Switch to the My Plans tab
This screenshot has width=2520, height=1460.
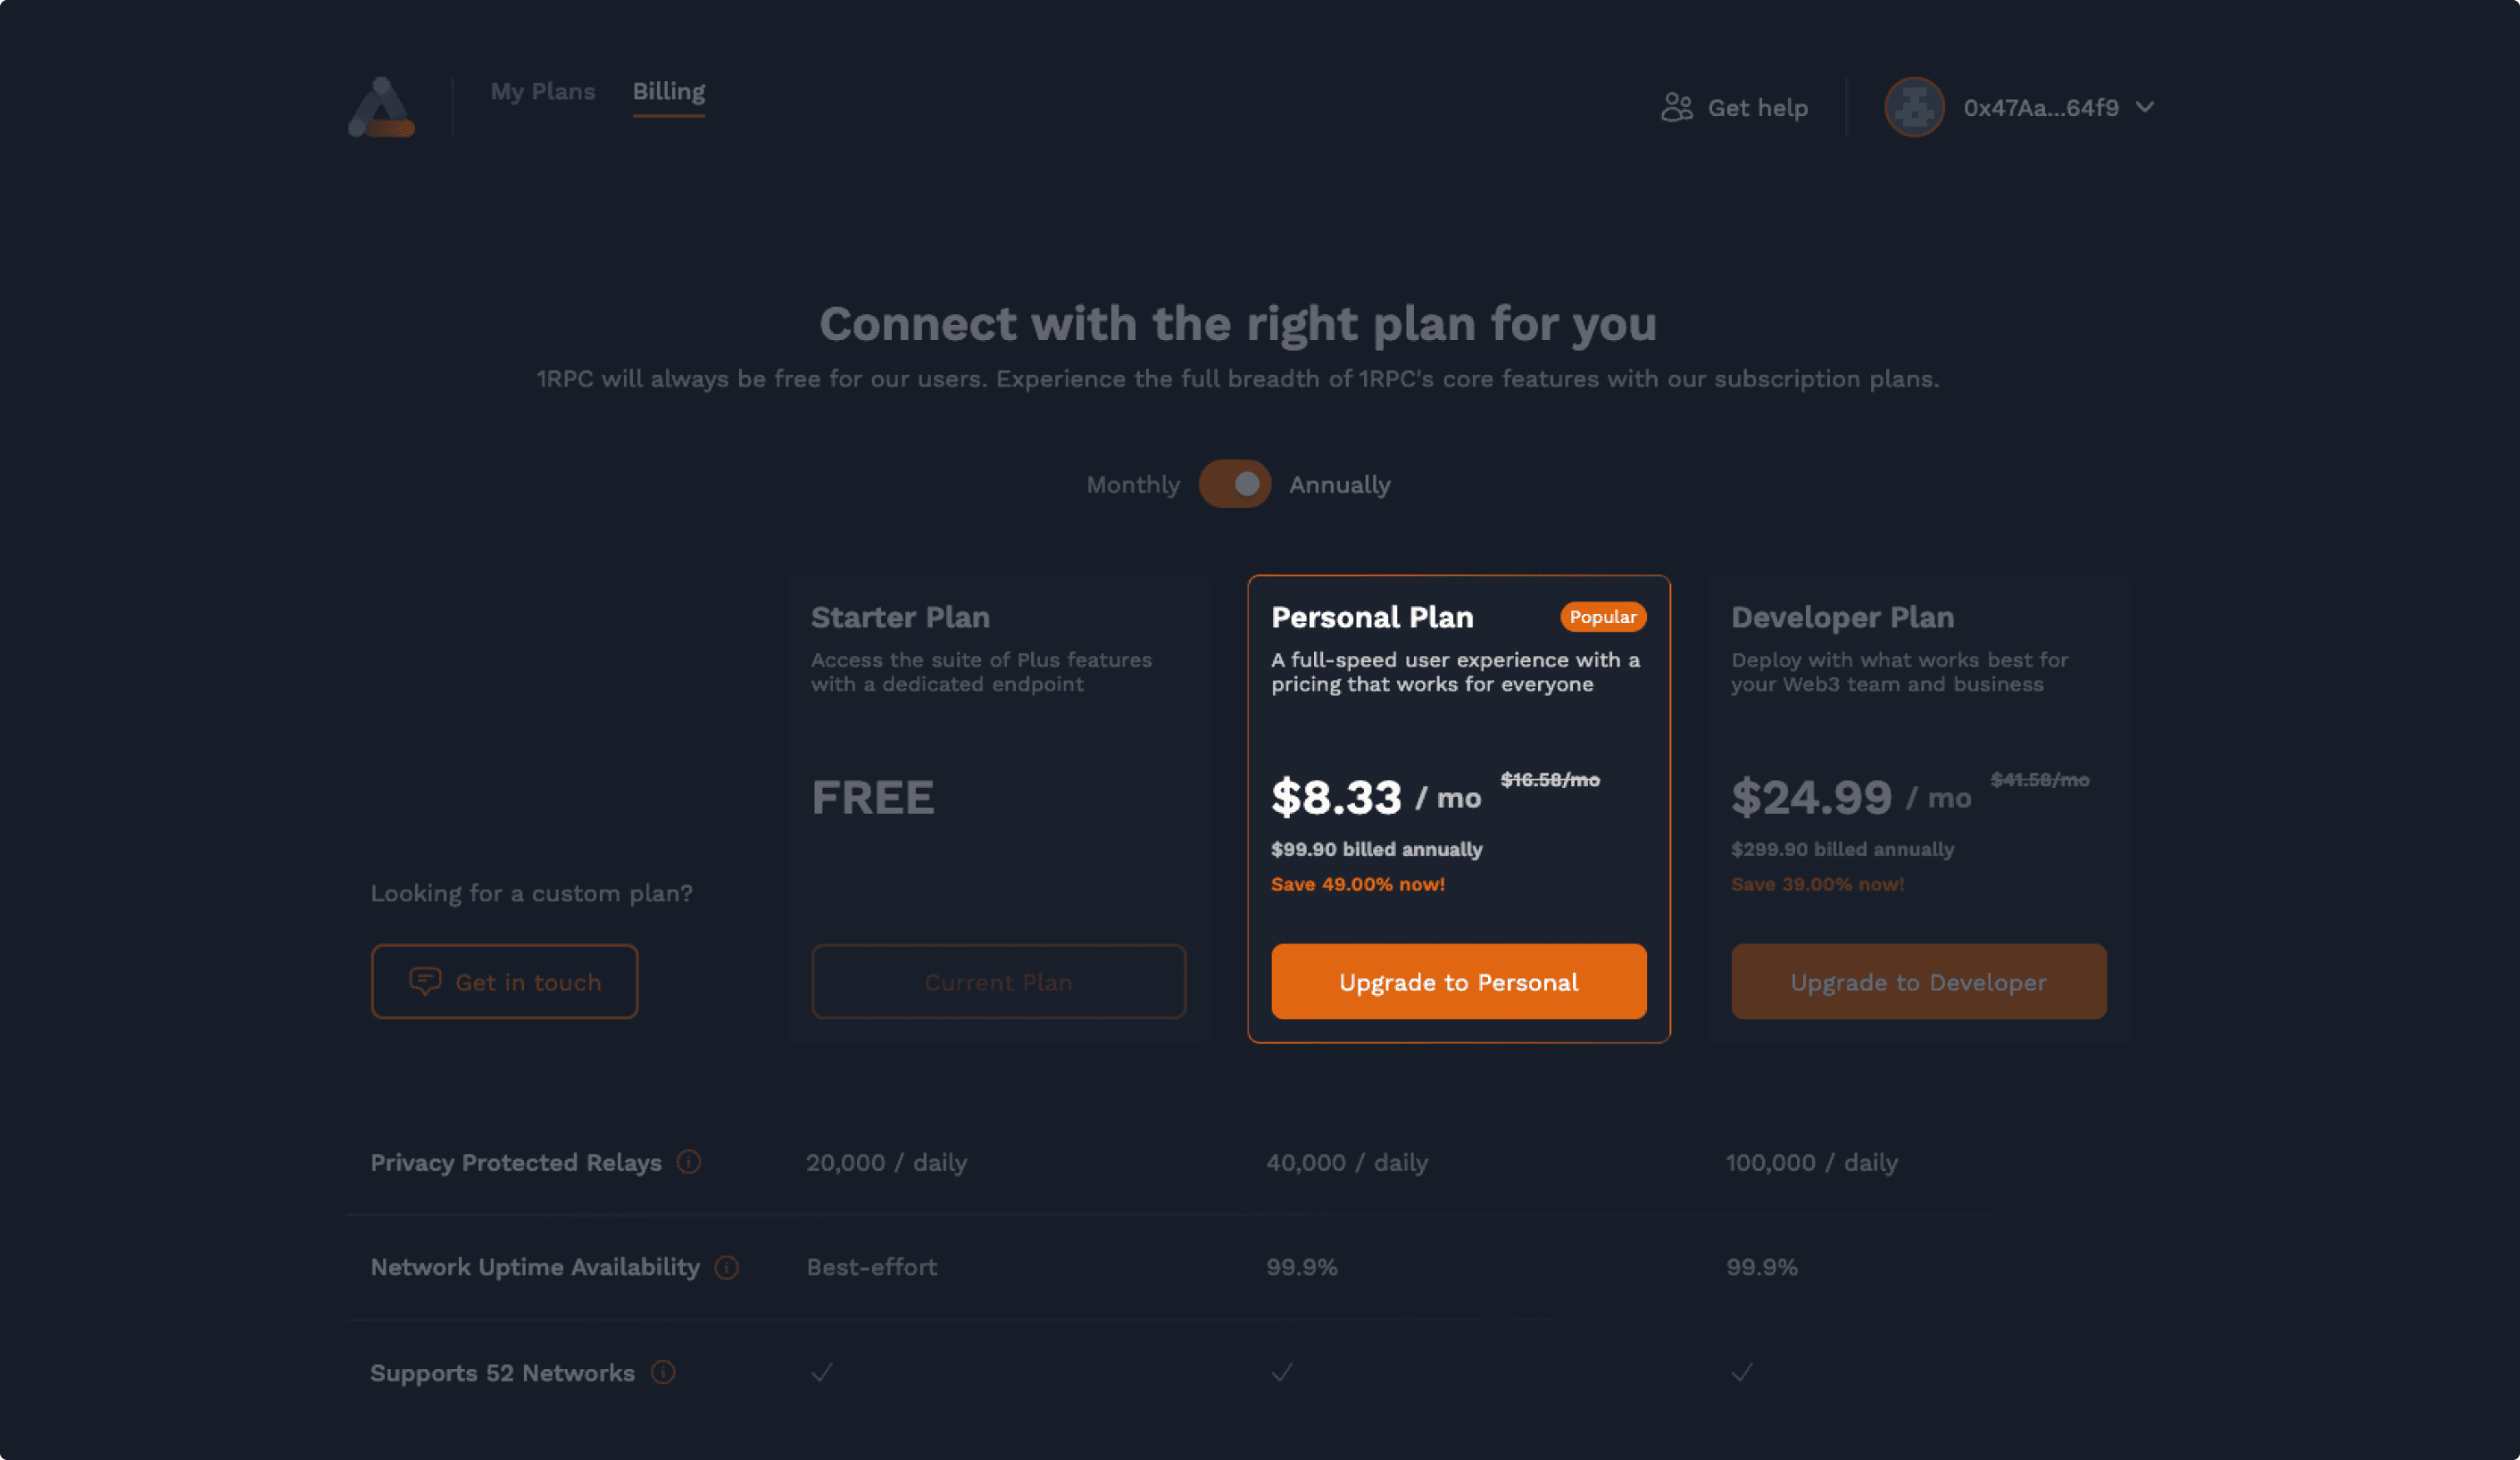[x=542, y=92]
